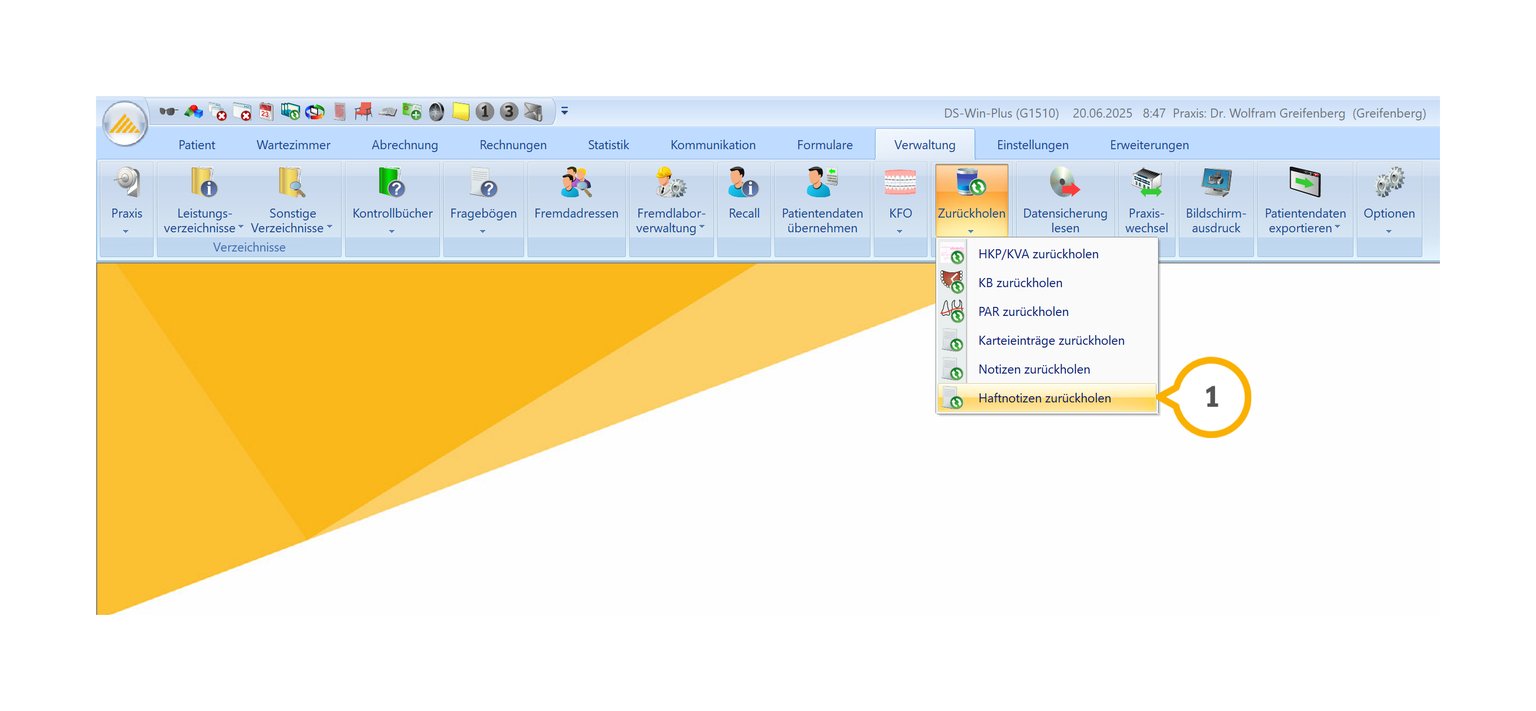1536x711 pixels.
Task: Switch to the Abrechnung tab
Action: 405,145
